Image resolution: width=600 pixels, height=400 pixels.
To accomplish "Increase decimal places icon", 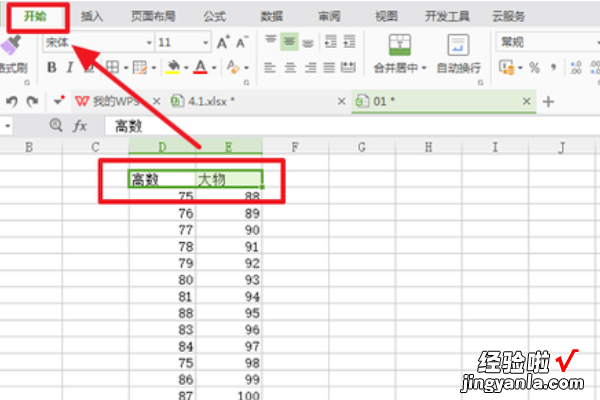I will coord(576,67).
